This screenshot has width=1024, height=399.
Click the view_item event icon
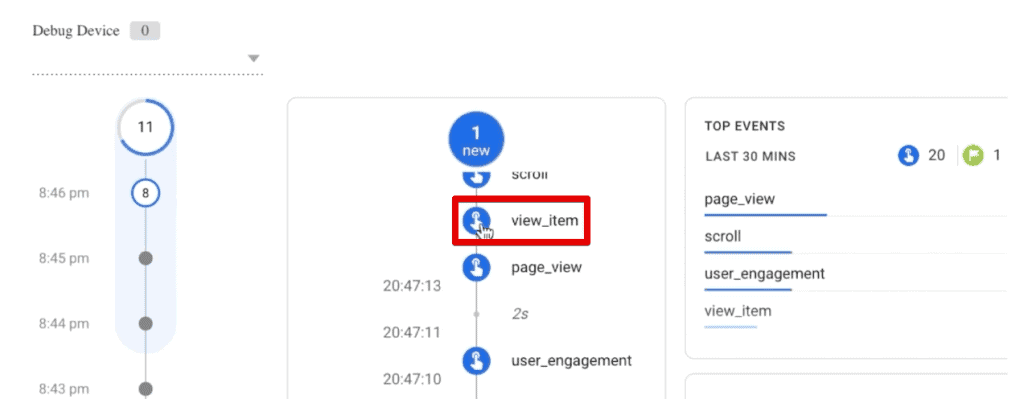click(476, 221)
